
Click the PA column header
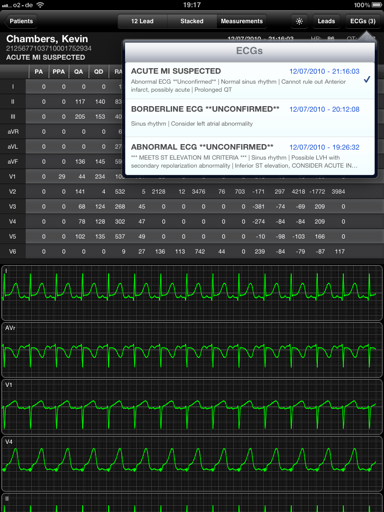pyautogui.click(x=39, y=72)
